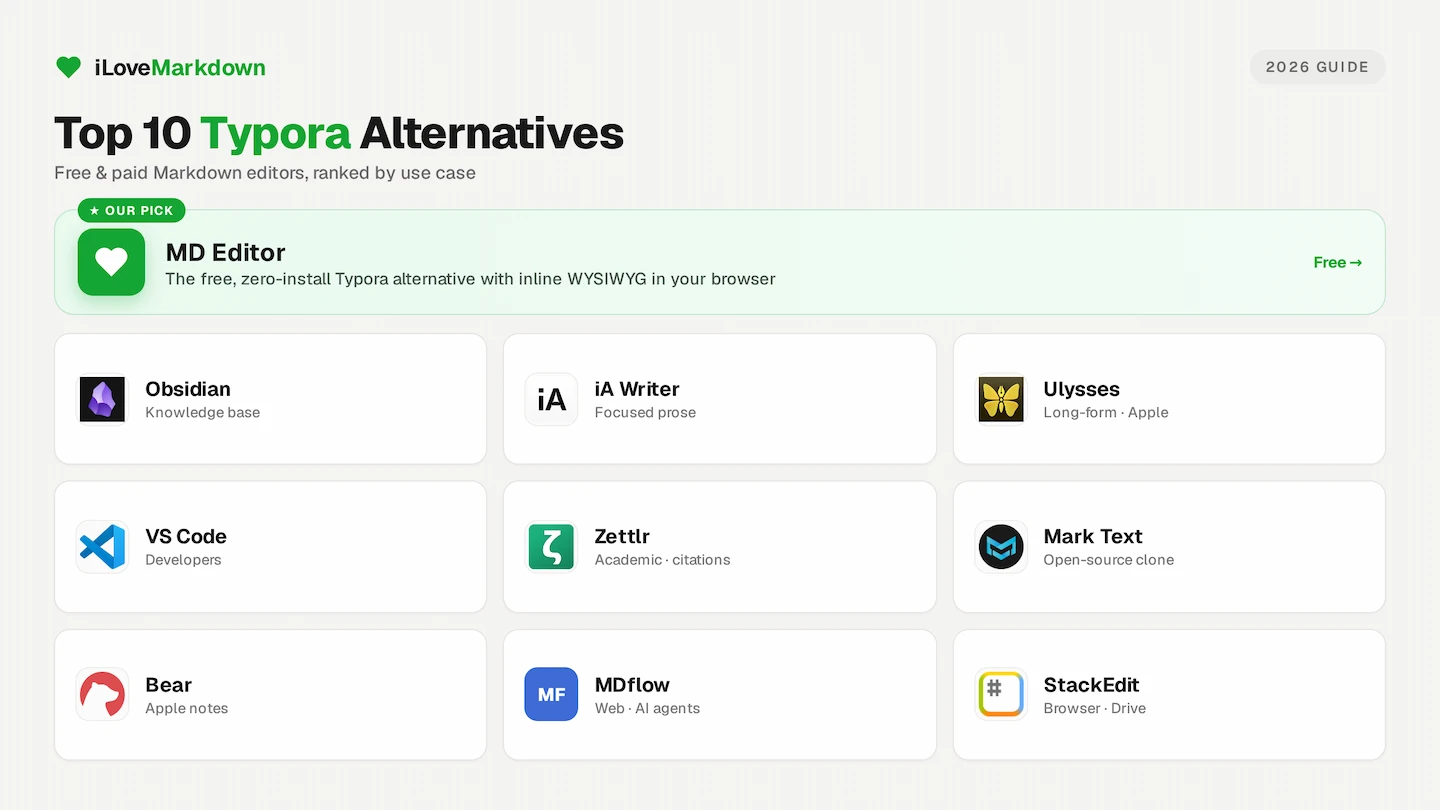Click the 2026 GUIDE badge
1440x810 pixels.
[x=1317, y=67]
